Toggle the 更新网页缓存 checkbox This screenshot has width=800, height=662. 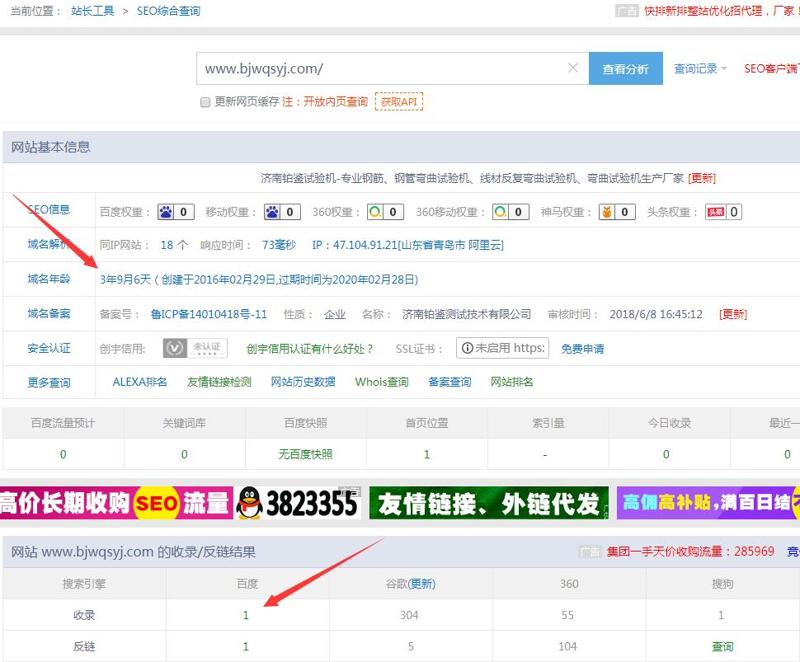point(205,103)
